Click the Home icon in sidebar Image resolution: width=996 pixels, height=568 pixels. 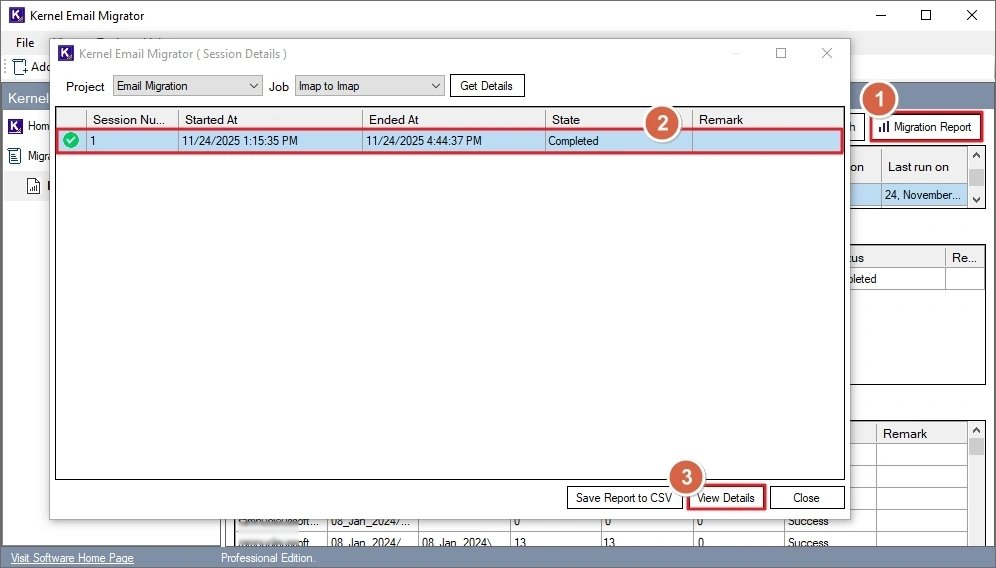pos(15,126)
